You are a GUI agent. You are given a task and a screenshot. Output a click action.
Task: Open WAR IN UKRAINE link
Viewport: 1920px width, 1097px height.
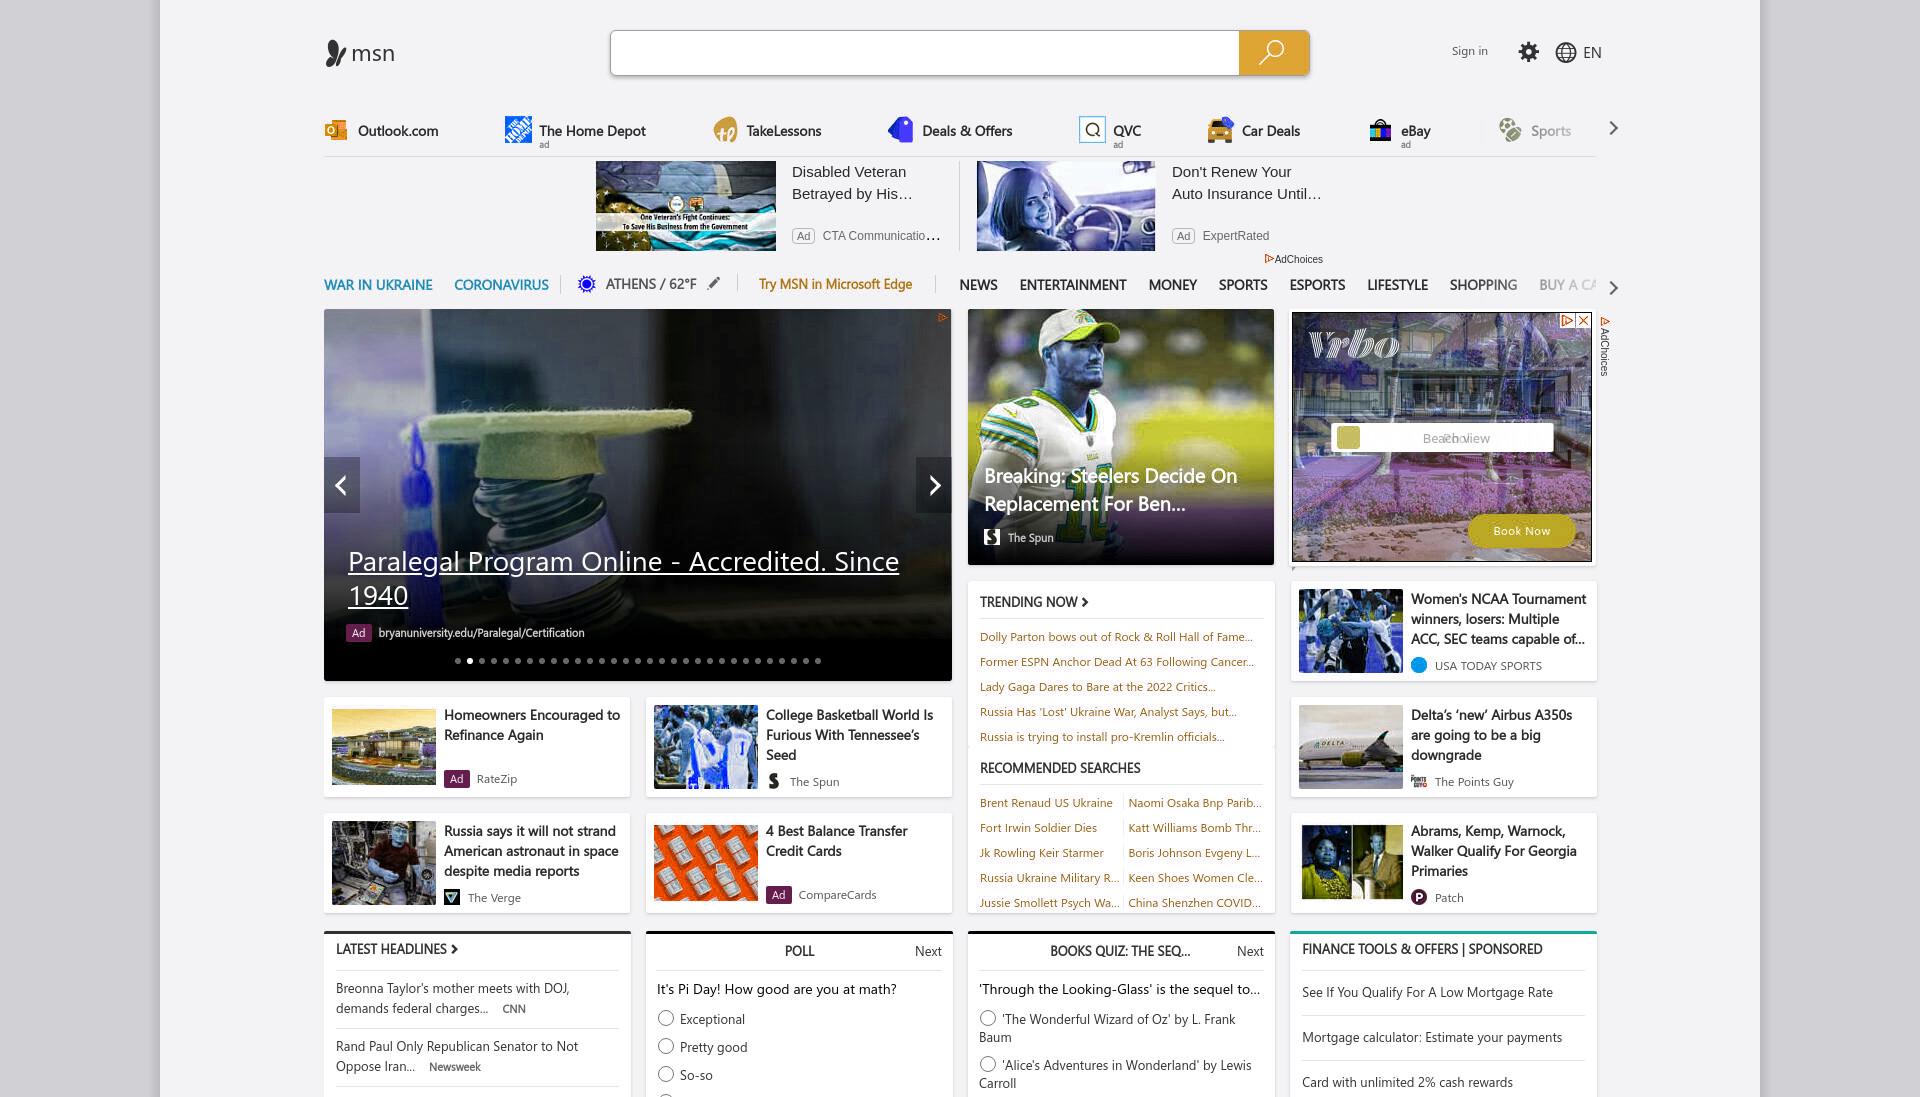point(378,285)
